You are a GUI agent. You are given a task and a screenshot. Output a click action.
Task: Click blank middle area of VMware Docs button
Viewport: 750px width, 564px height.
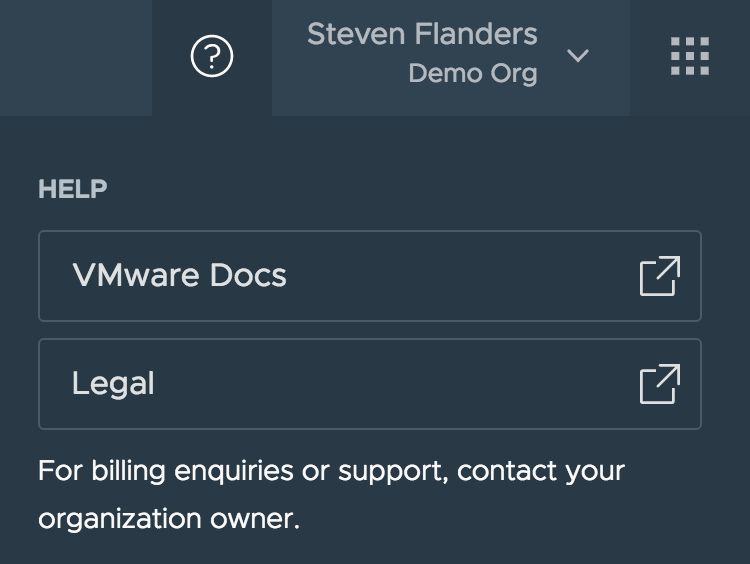click(x=450, y=276)
